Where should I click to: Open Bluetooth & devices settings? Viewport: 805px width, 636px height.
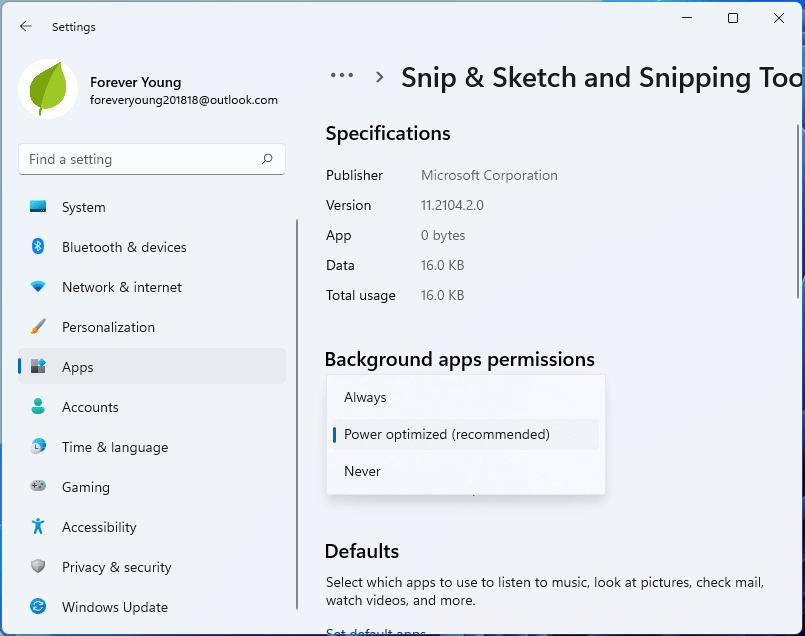(x=152, y=247)
